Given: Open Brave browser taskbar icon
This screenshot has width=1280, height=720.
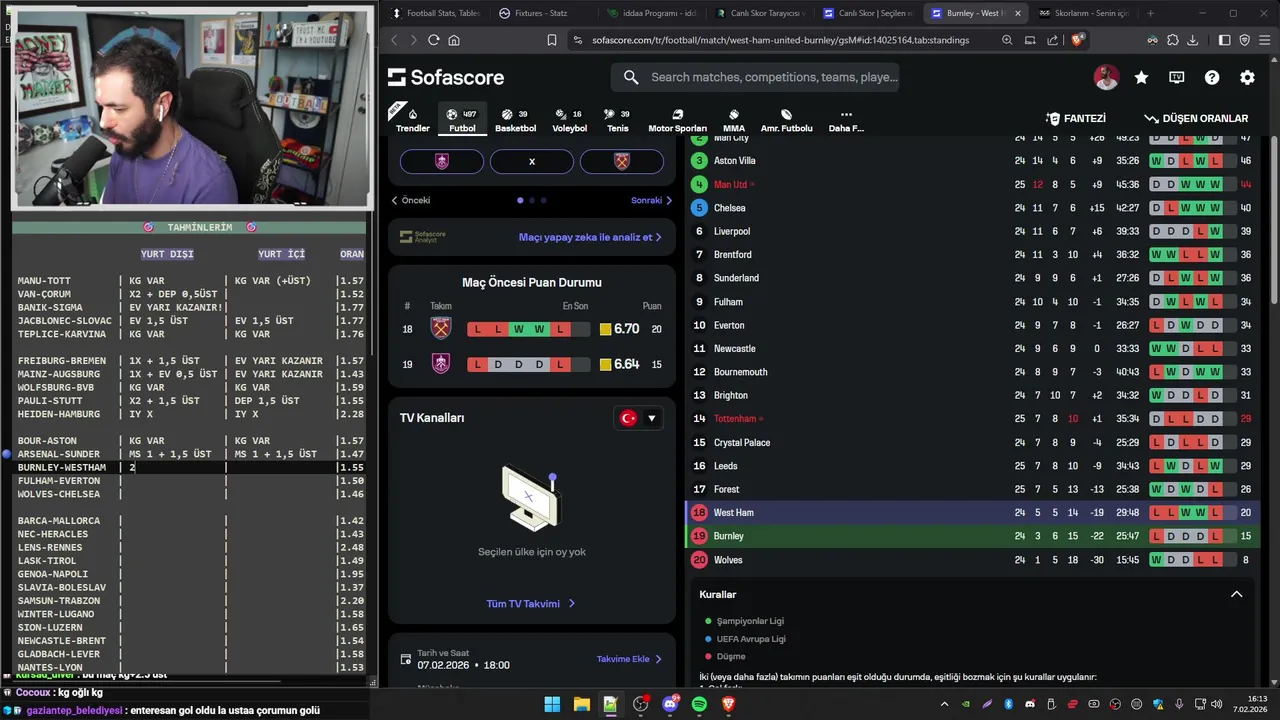Looking at the screenshot, I should pos(728,704).
